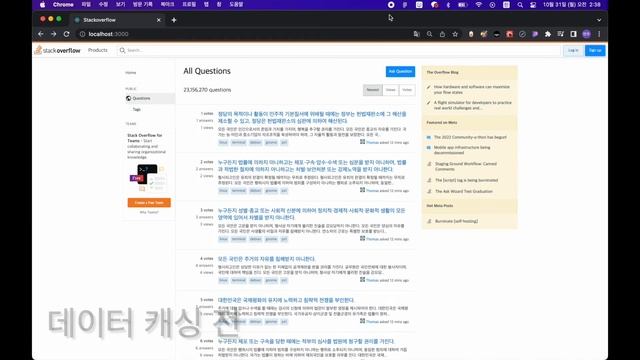Focus the Stack Overflow search field
Screen dimensions: 640x360
point(339,50)
